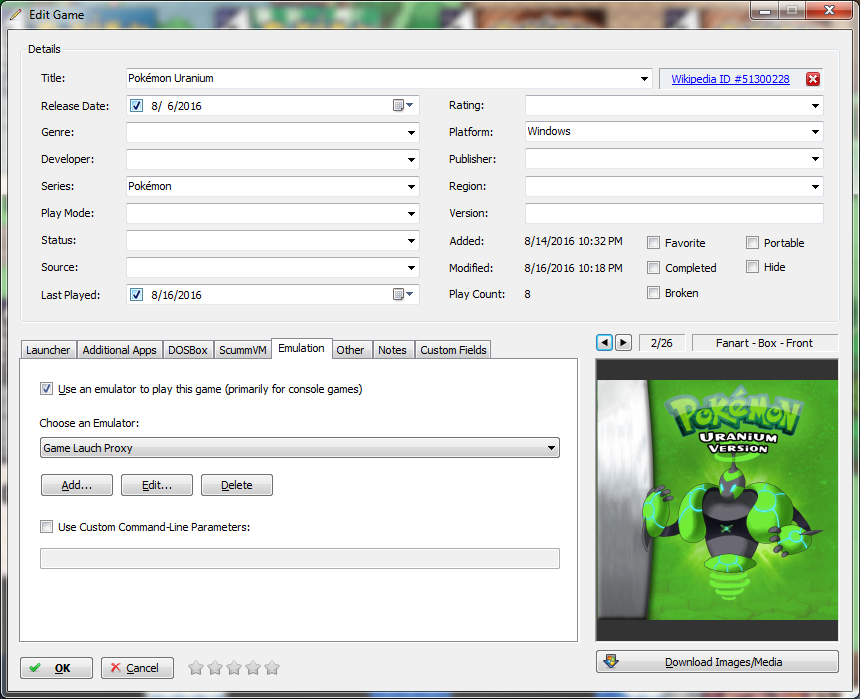Click the Pokémon Uranium box art image
Viewport: 860px width, 699px height.
[717, 500]
